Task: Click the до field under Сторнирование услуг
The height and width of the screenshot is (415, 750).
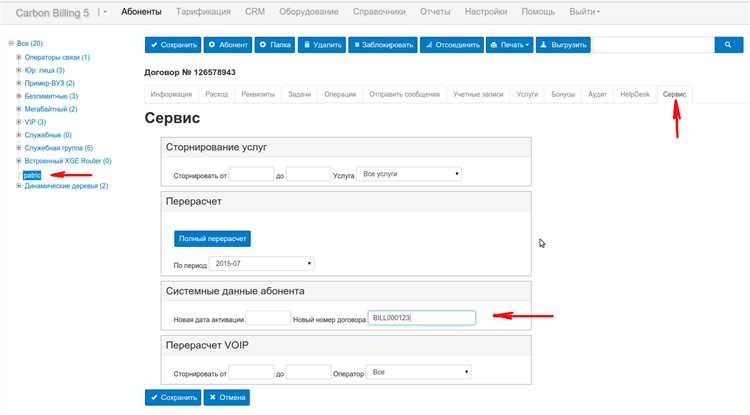Action: pyautogui.click(x=309, y=175)
